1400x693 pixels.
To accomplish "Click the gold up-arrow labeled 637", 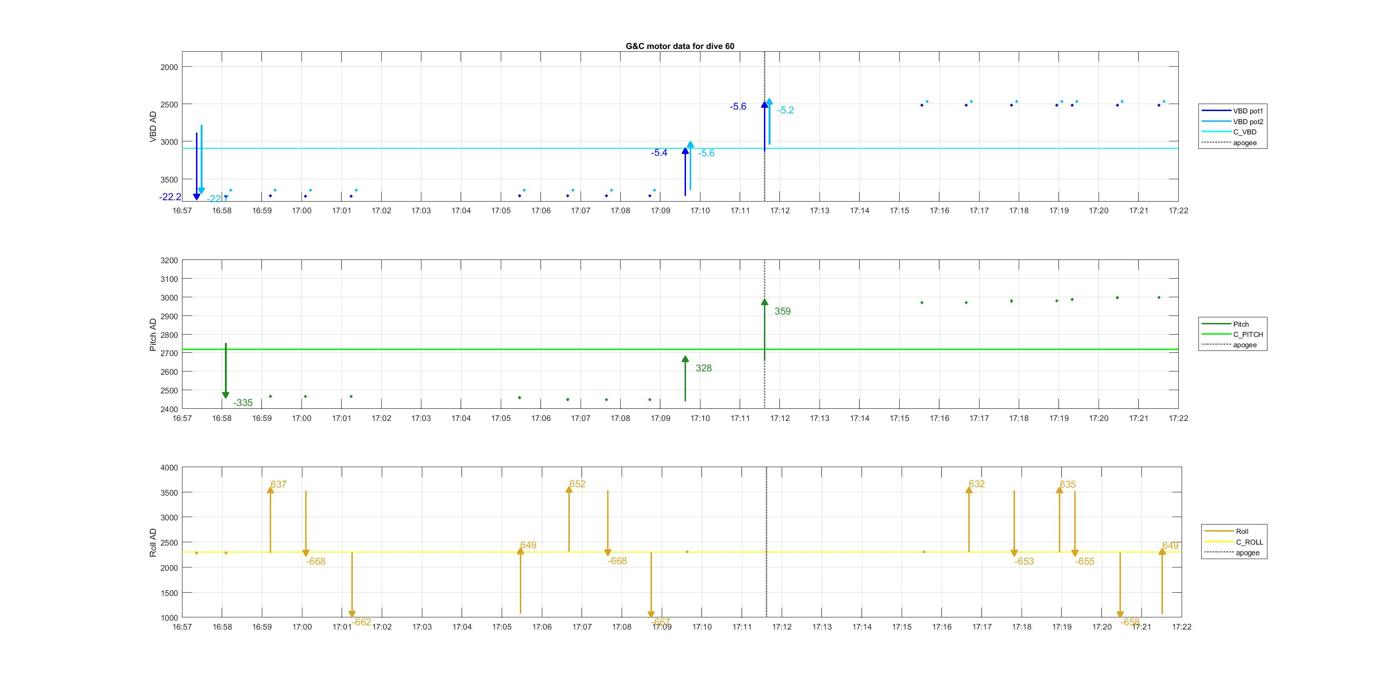I will (x=270, y=519).
